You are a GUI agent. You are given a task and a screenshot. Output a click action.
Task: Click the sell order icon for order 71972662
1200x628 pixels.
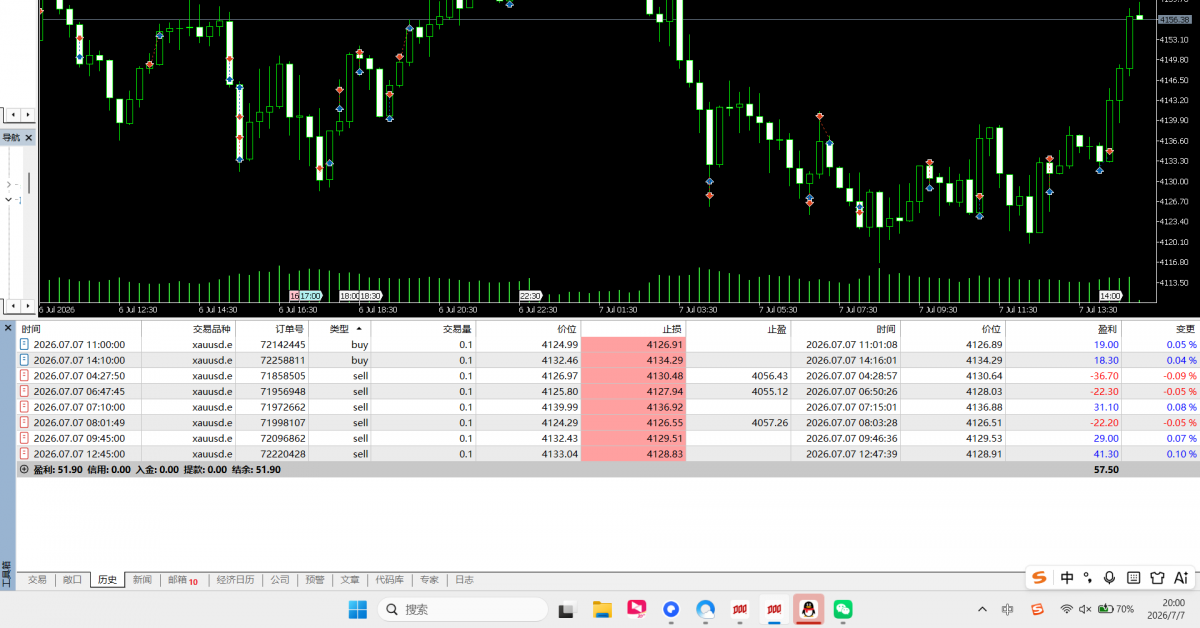[25, 407]
